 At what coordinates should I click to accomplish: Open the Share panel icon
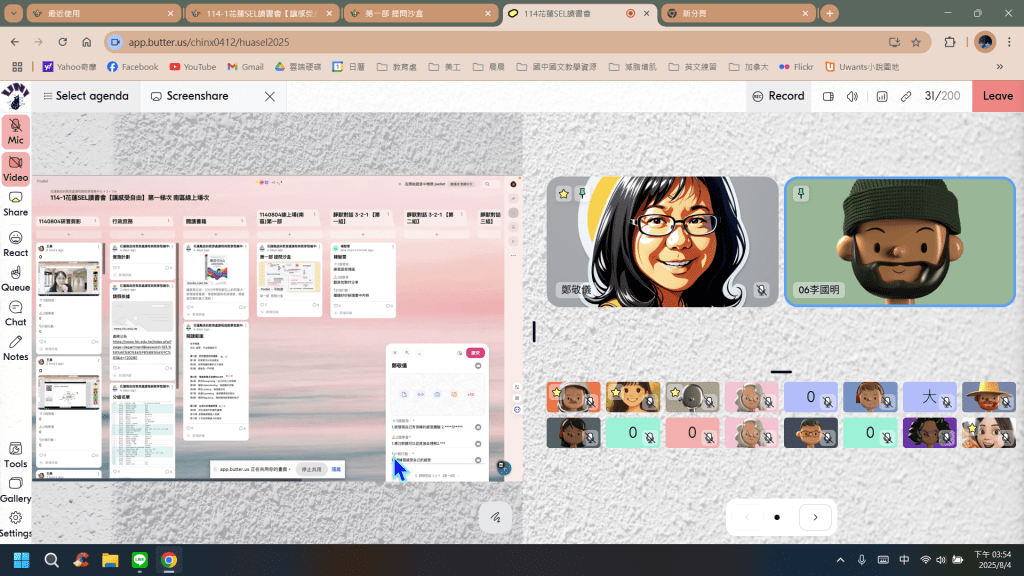click(x=16, y=203)
